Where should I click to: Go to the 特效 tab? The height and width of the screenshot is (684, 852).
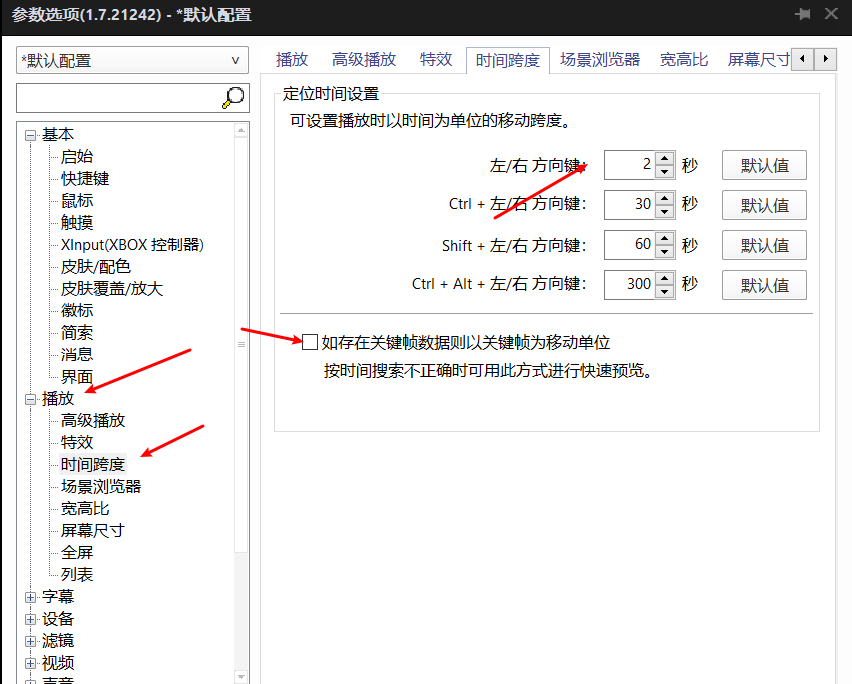coord(436,59)
